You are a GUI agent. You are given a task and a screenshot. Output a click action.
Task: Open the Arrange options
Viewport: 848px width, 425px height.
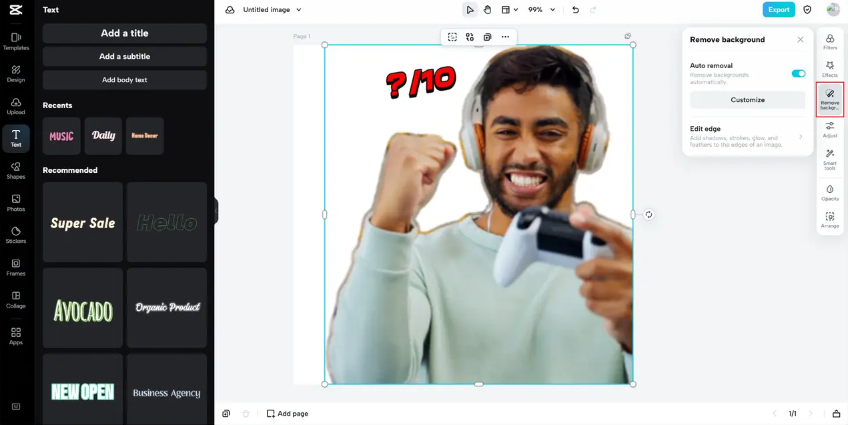(830, 220)
